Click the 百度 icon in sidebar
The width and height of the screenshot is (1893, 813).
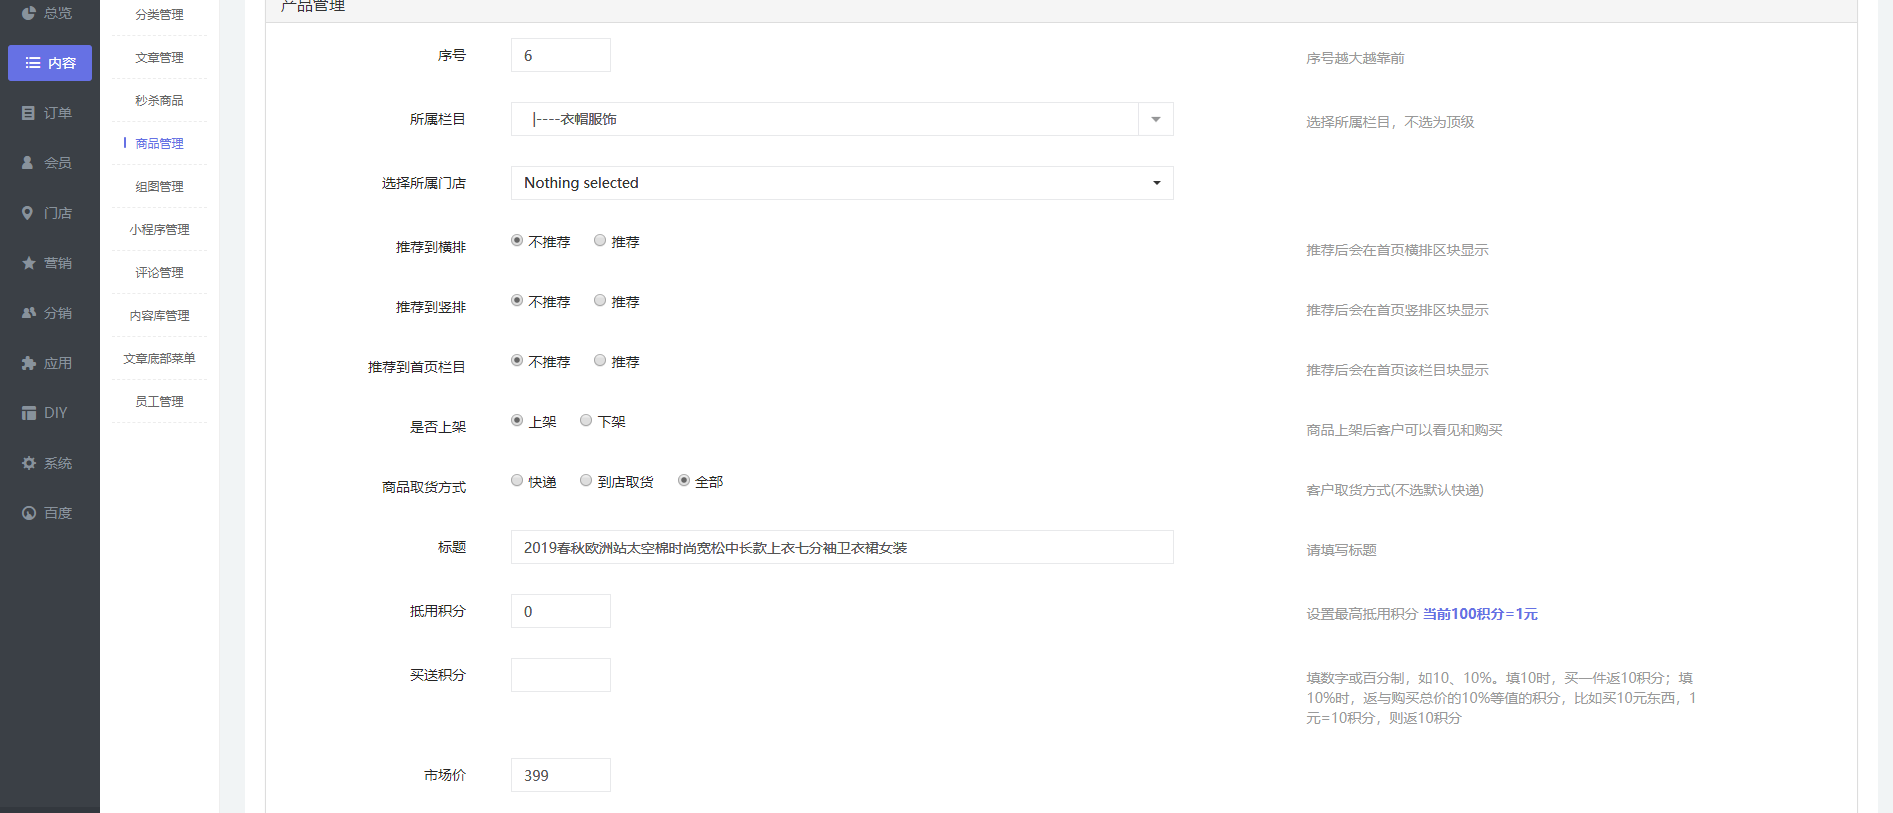coord(29,513)
